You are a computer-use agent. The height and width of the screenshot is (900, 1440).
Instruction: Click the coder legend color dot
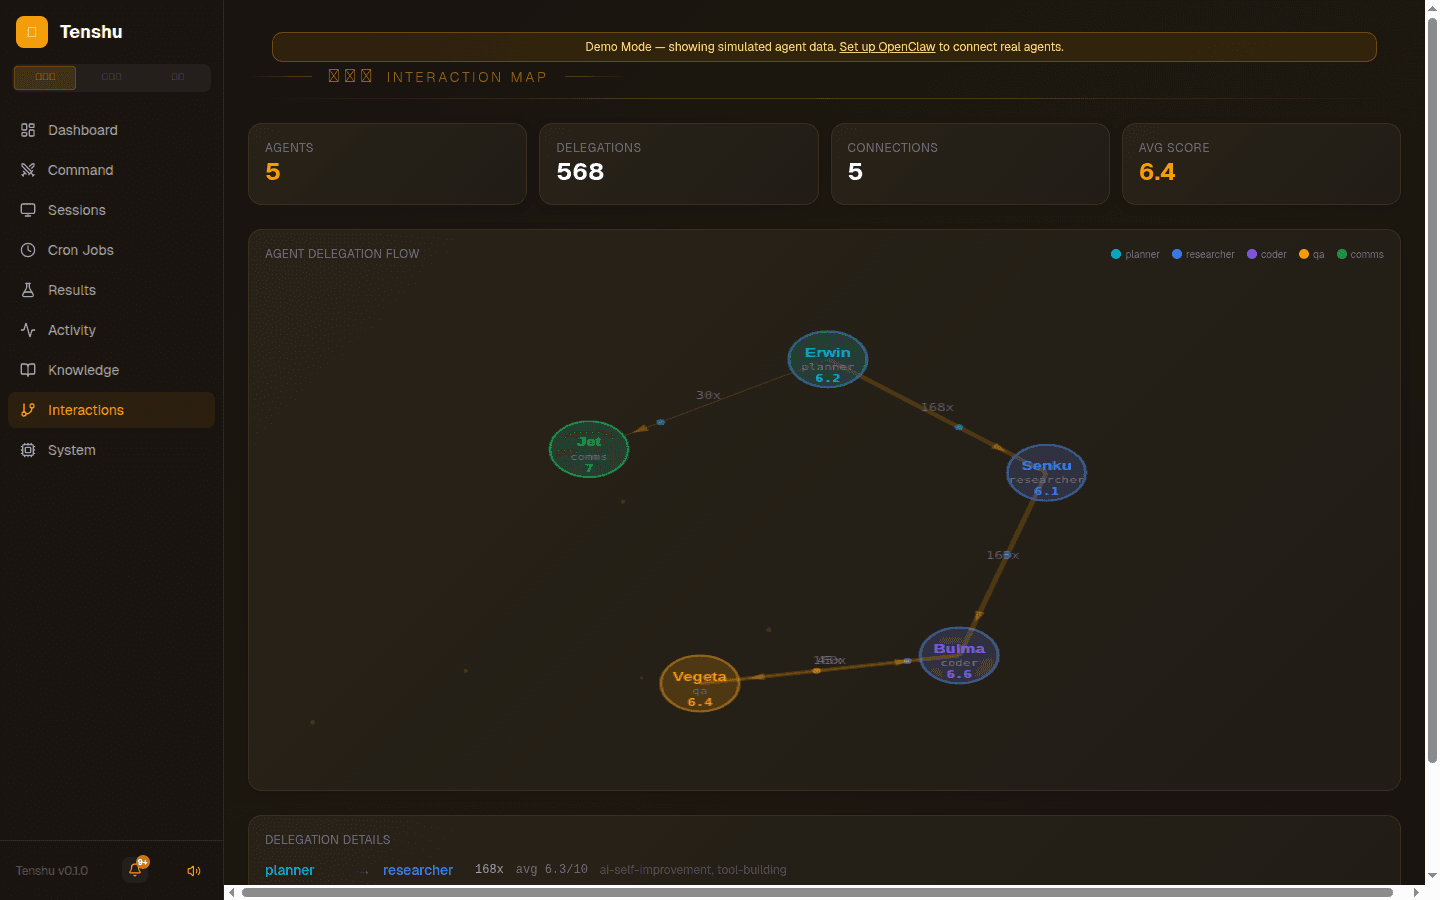click(1252, 254)
